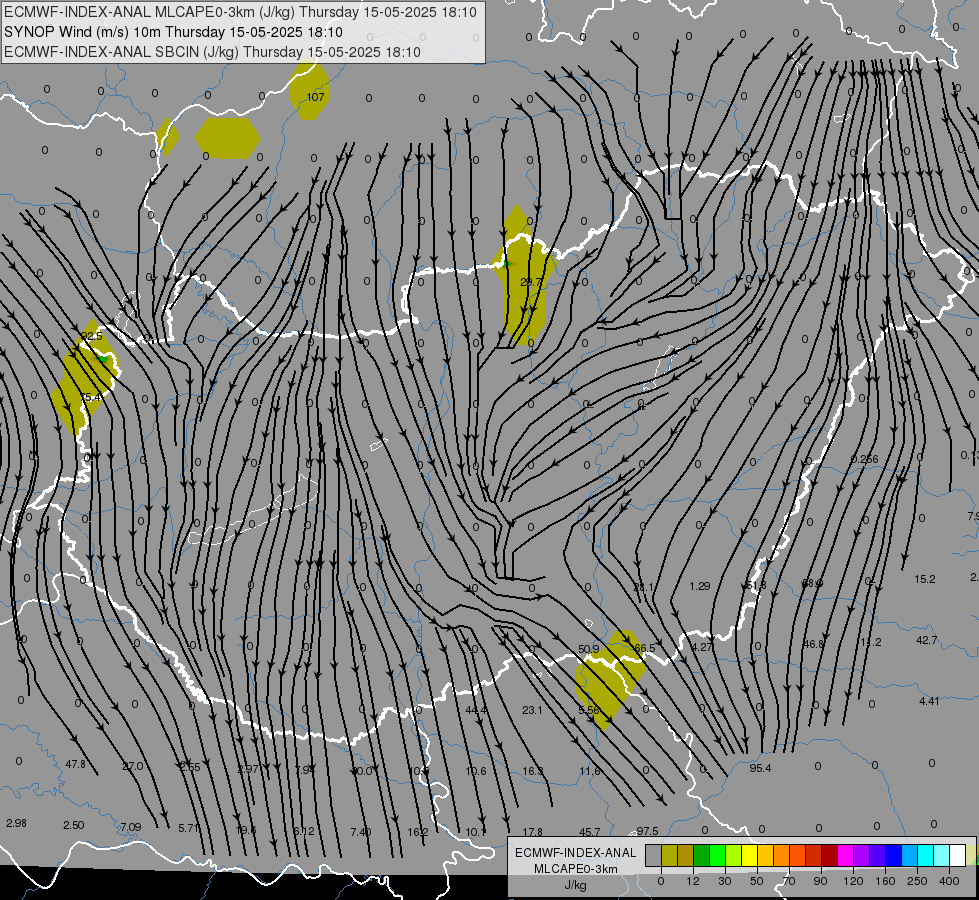Click the map value 107

point(315,97)
